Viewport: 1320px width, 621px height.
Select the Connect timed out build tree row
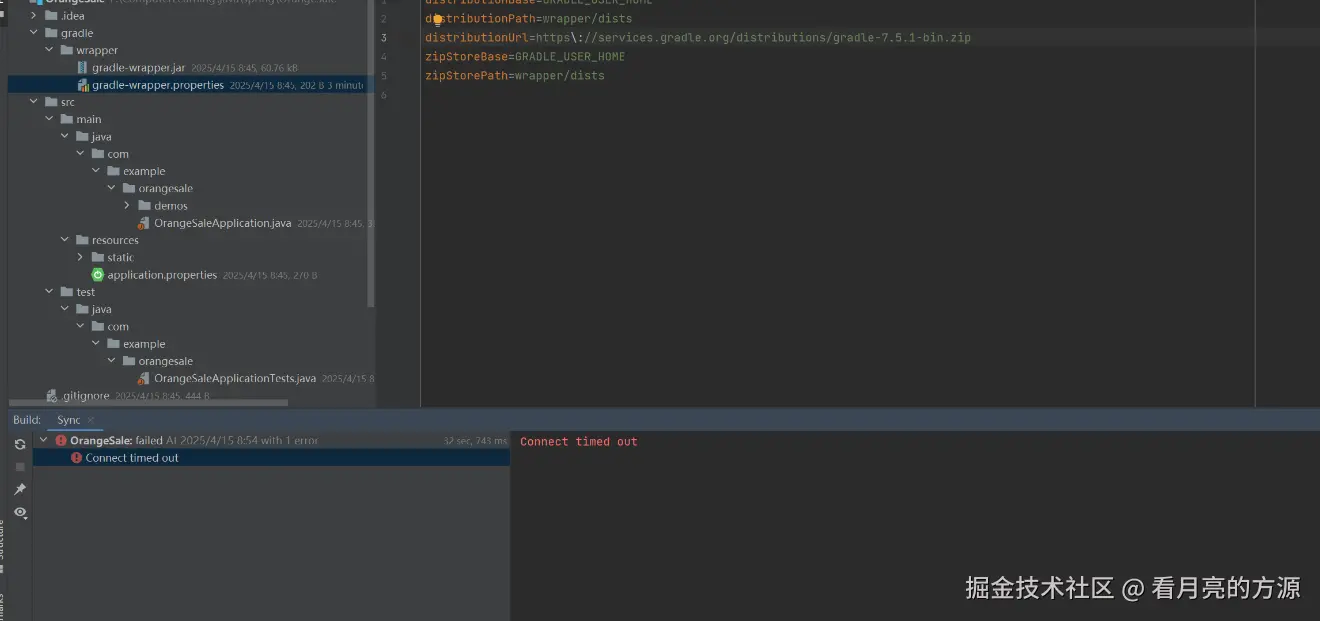click(x=271, y=458)
